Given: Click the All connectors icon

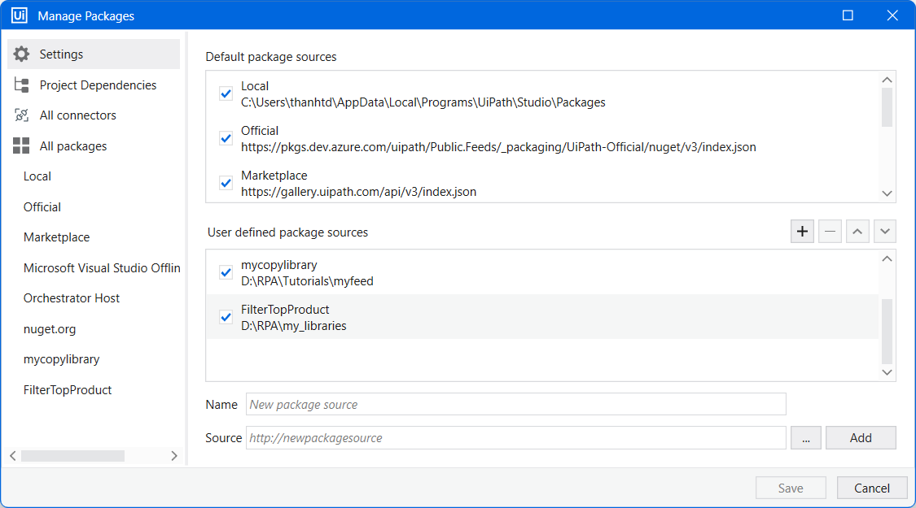Looking at the screenshot, I should coord(22,116).
